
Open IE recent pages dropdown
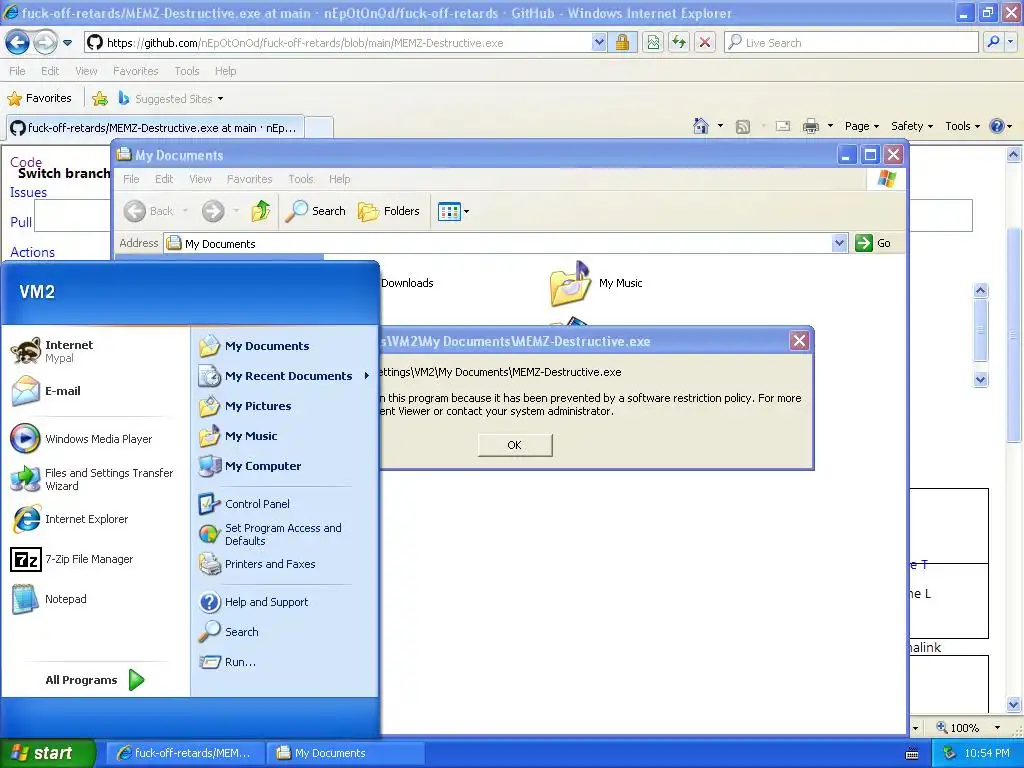pyautogui.click(x=67, y=43)
